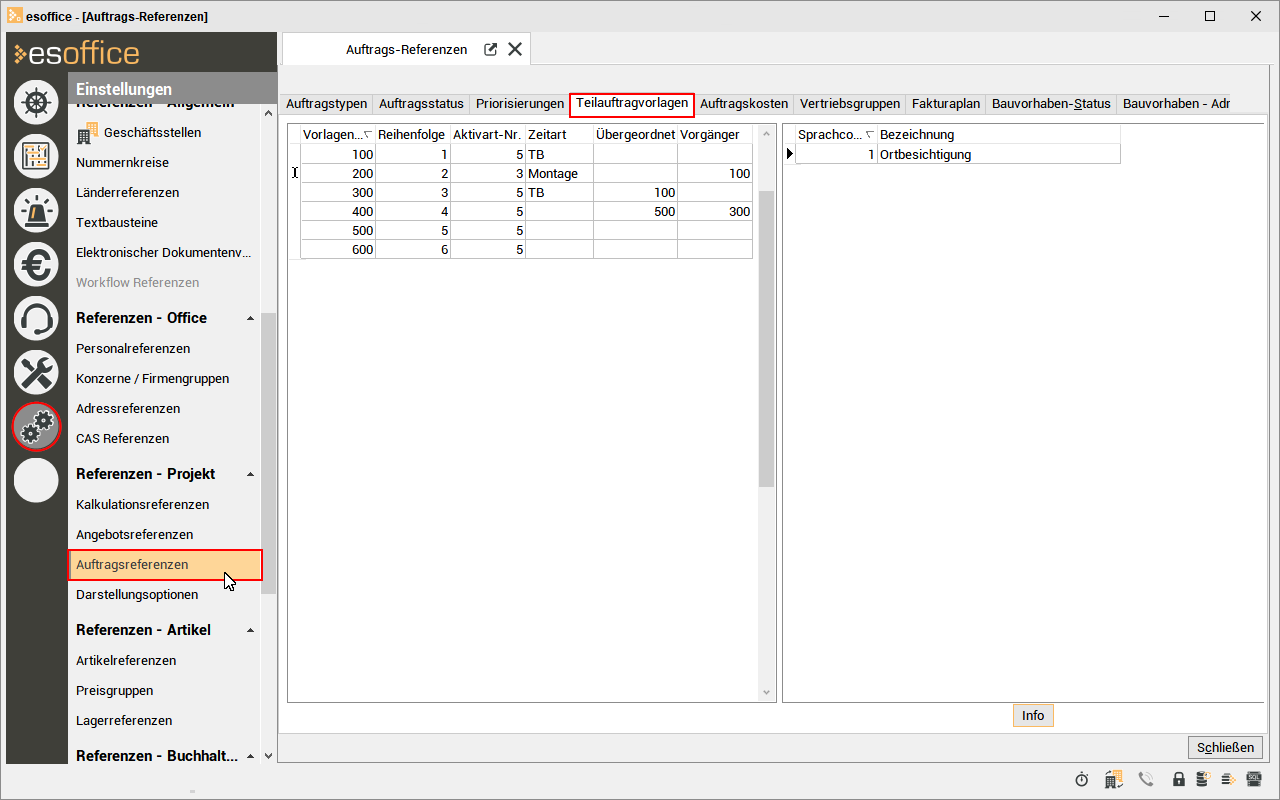
Task: Click the database clock icon in status bar
Action: click(x=1203, y=779)
